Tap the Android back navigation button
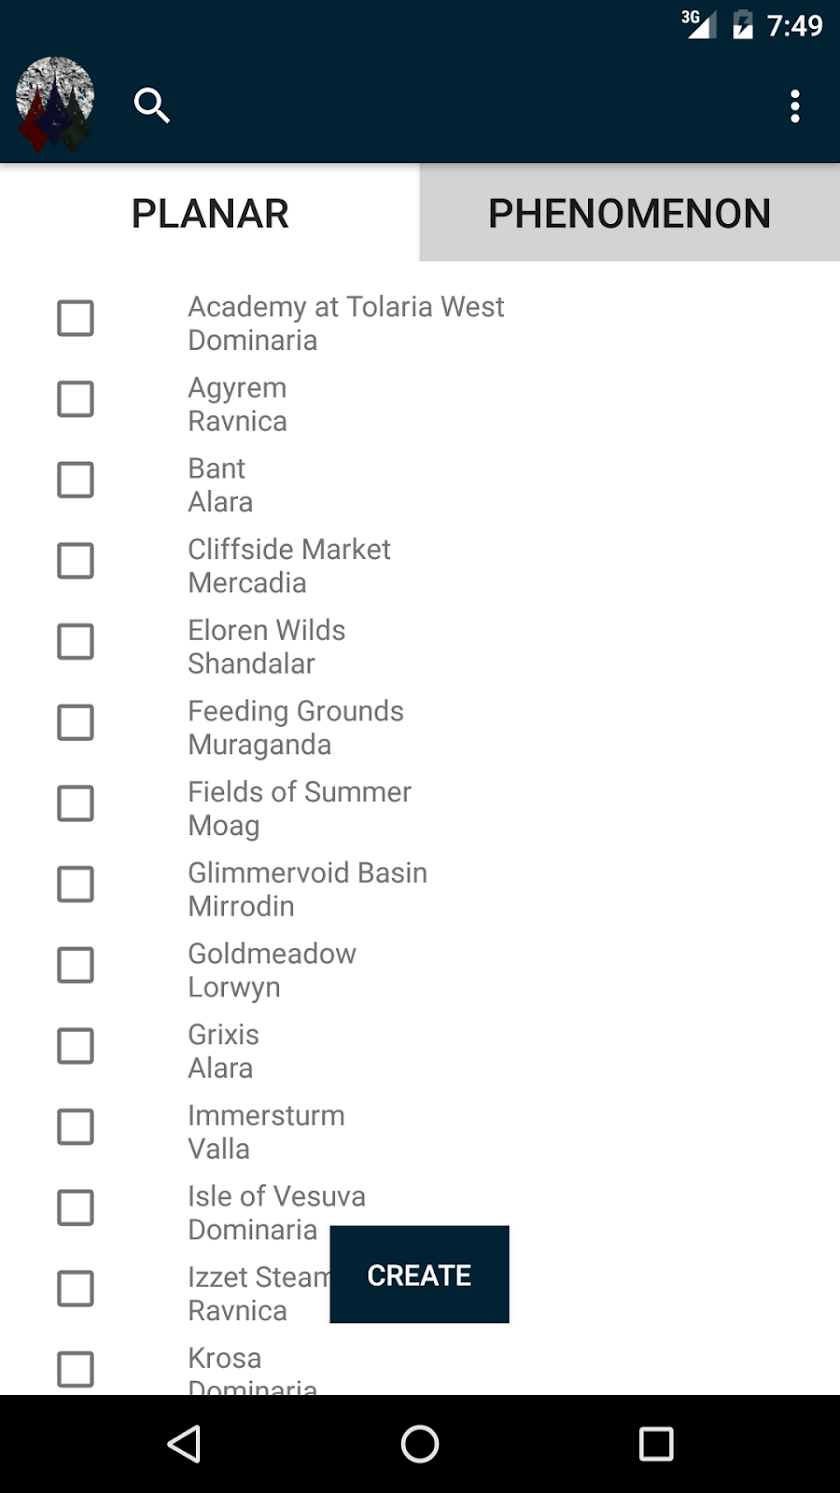 click(x=184, y=1444)
